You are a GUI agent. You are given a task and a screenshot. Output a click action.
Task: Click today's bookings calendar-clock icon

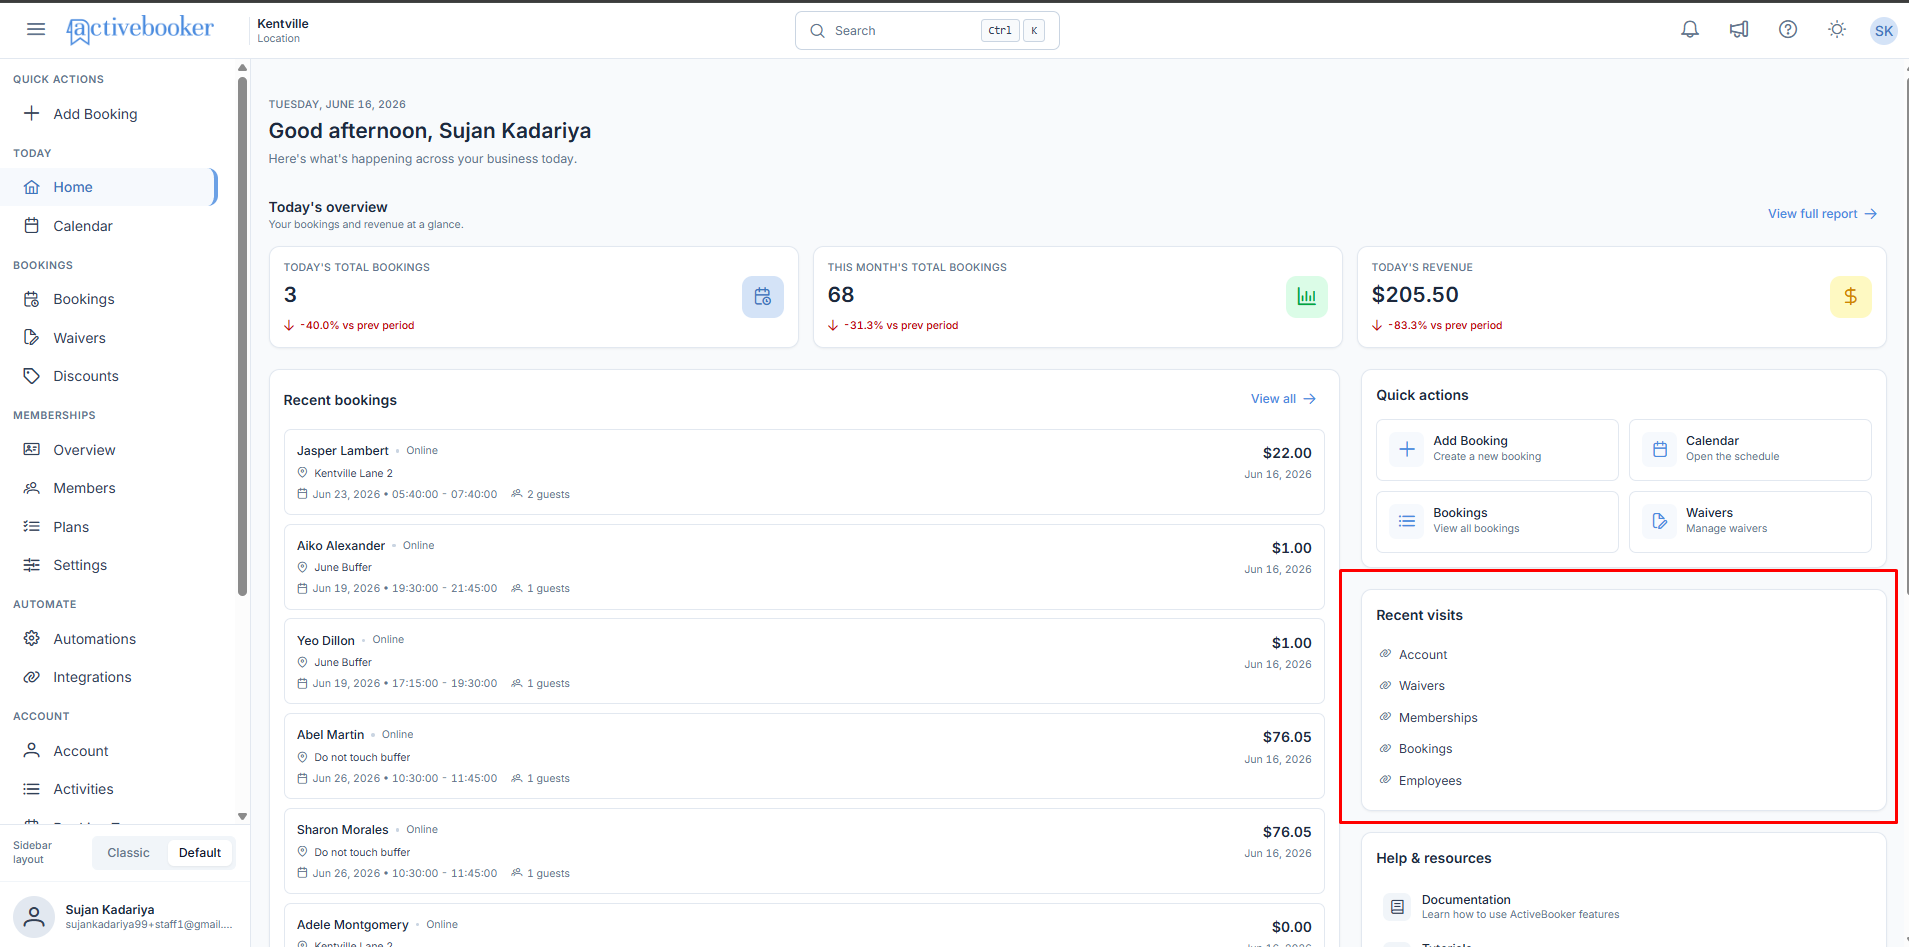pos(762,296)
